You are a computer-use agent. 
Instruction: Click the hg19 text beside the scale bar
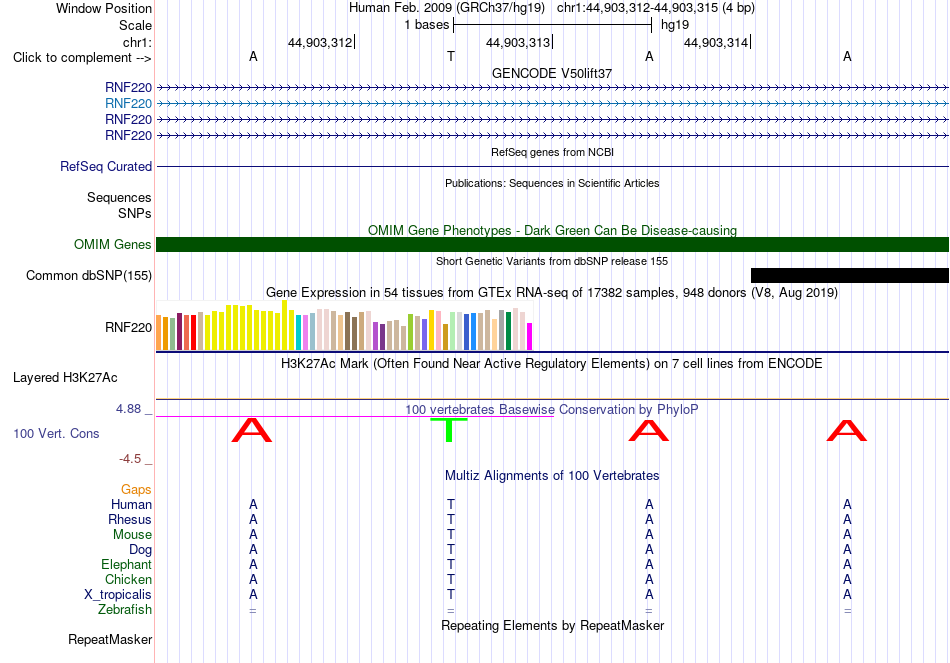[x=675, y=25]
